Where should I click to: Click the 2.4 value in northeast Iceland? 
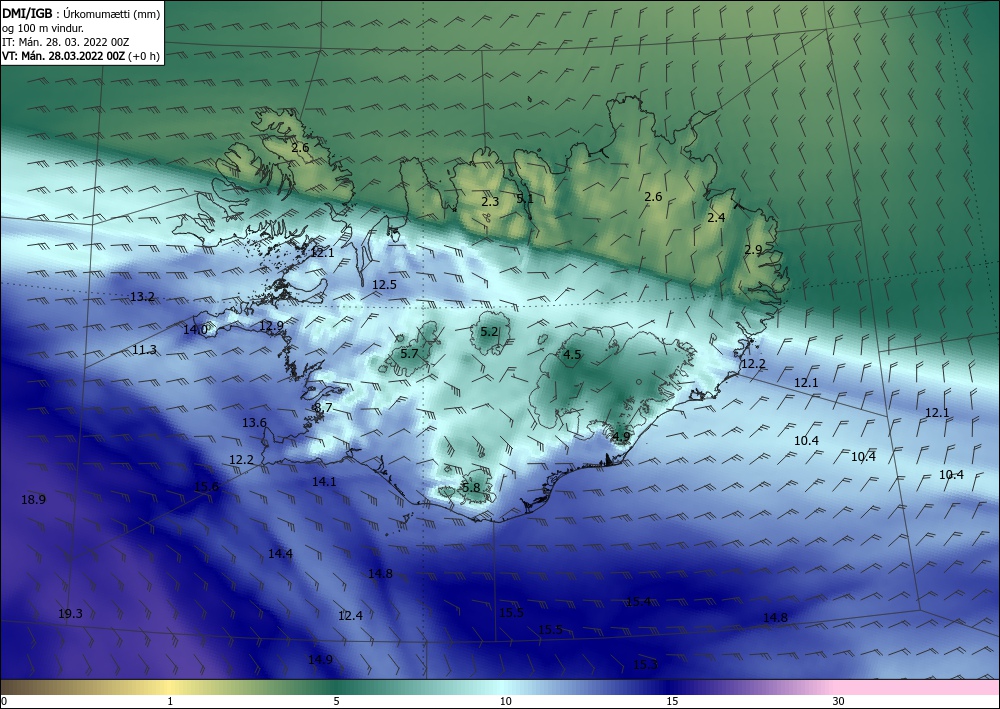click(716, 218)
